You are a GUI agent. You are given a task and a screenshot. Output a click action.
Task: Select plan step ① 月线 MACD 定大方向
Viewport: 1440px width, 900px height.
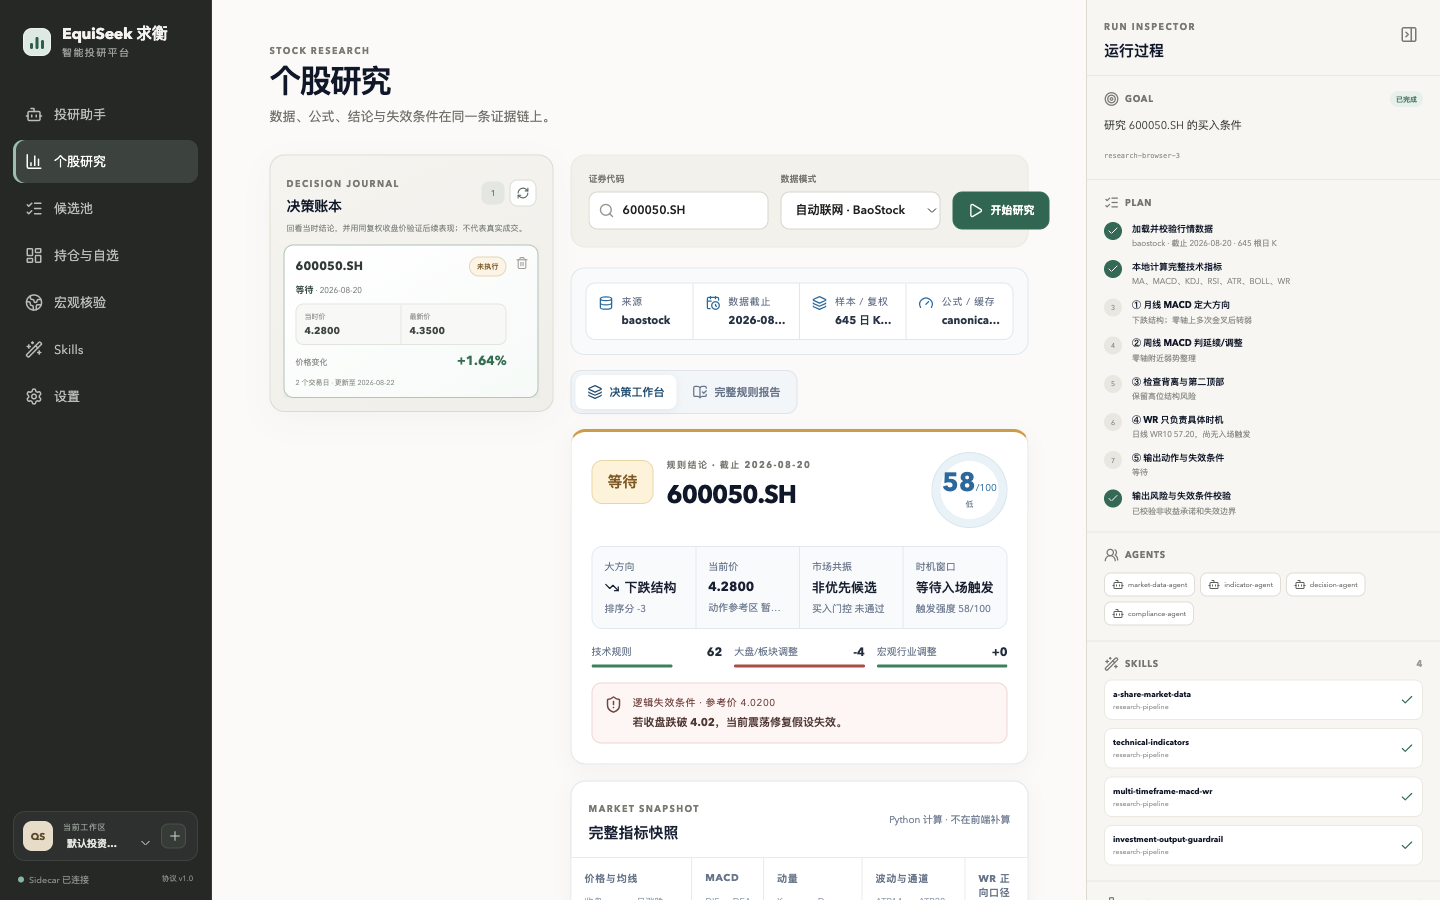(x=1263, y=312)
